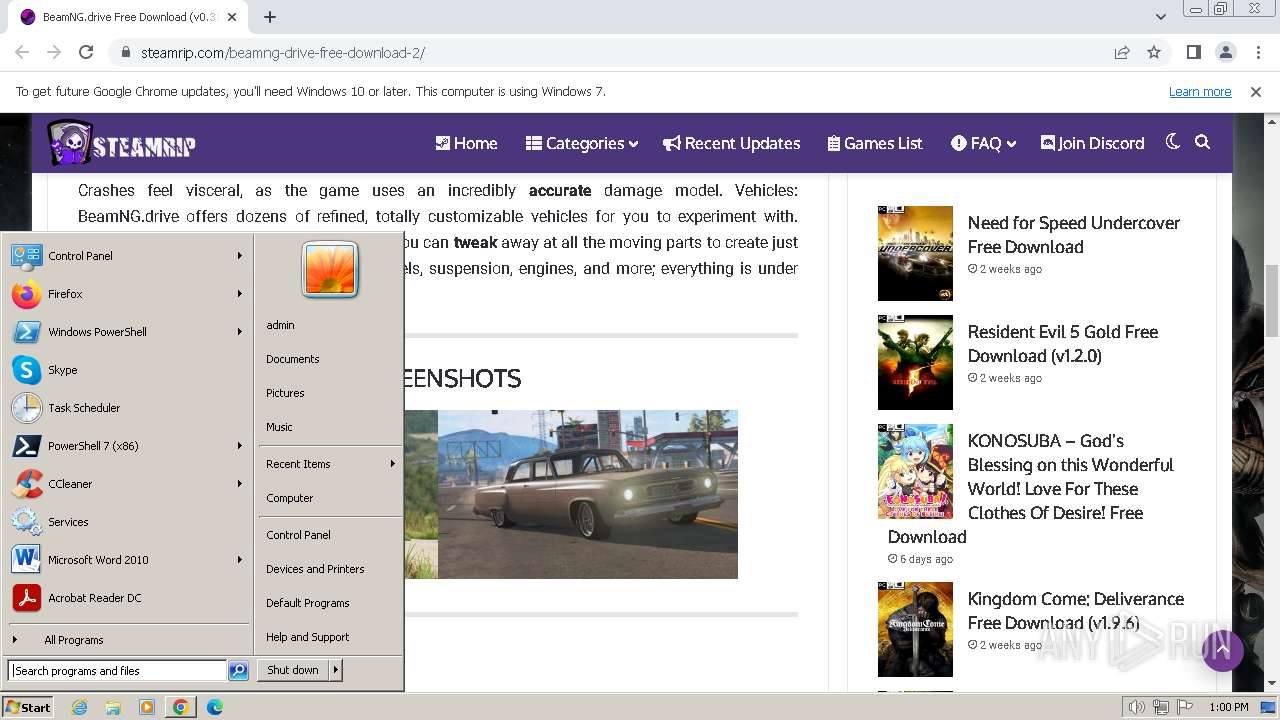Screen dimensions: 1280x720
Task: Open Services from Start menu
Action: [127, 522]
